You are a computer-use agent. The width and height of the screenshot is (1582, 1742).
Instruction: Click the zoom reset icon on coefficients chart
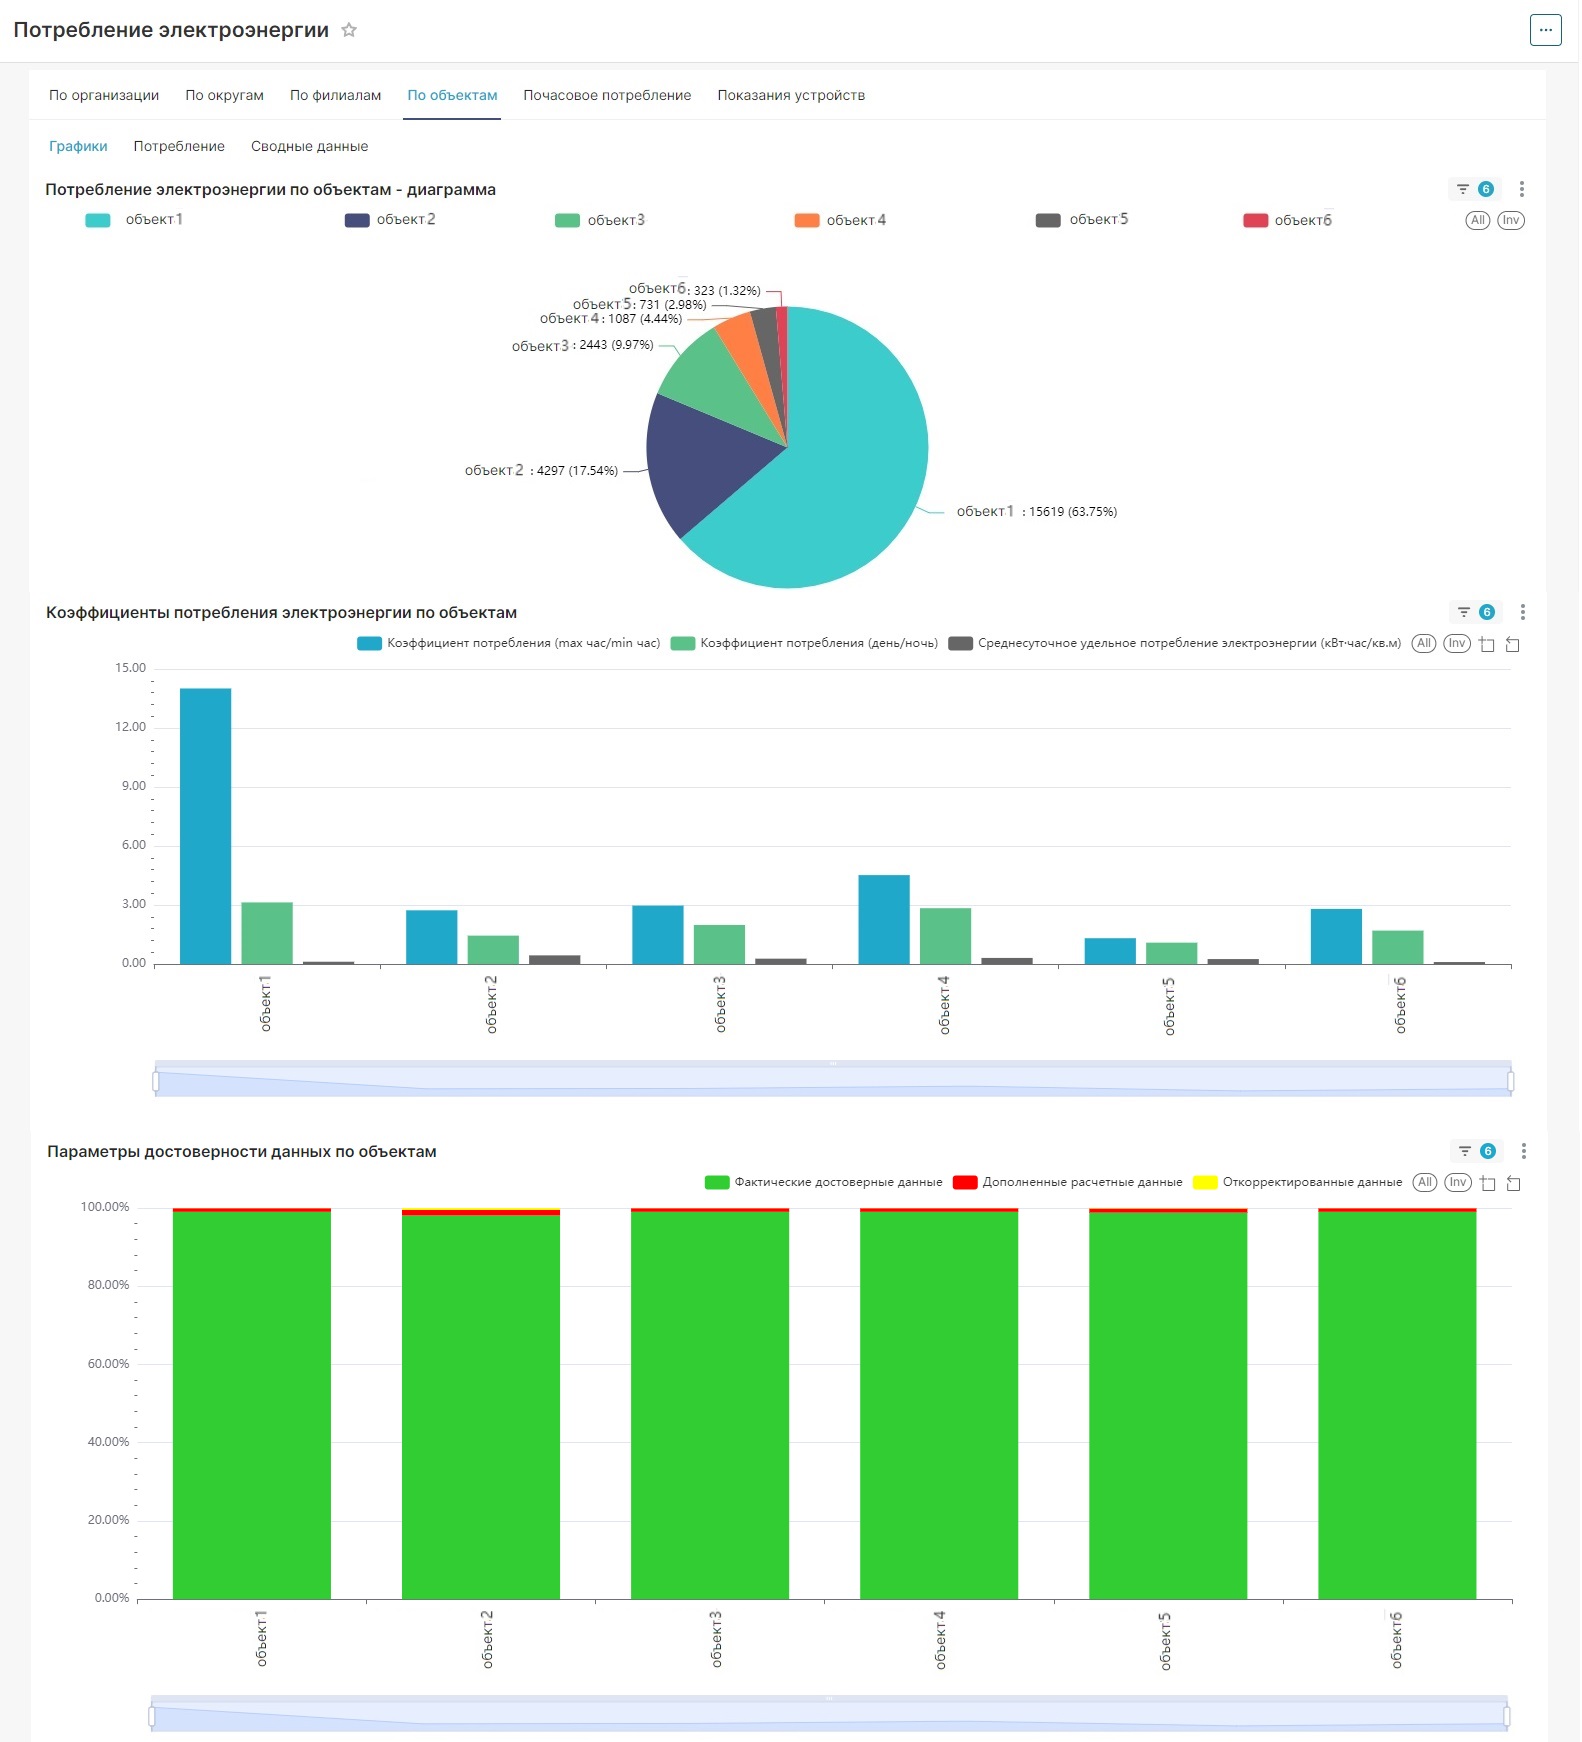[x=1512, y=645]
